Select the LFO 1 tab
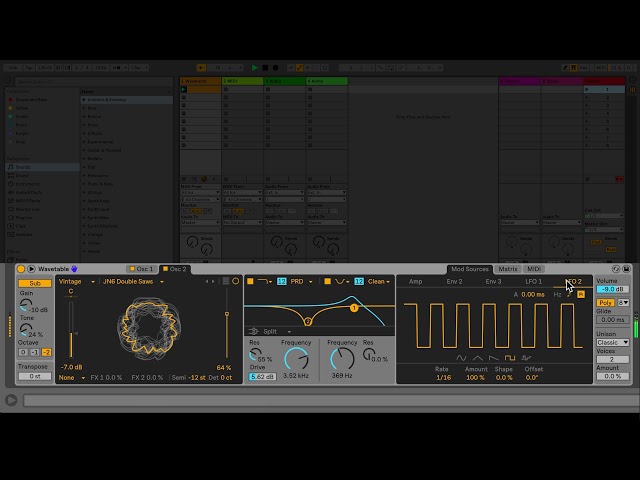 point(533,282)
